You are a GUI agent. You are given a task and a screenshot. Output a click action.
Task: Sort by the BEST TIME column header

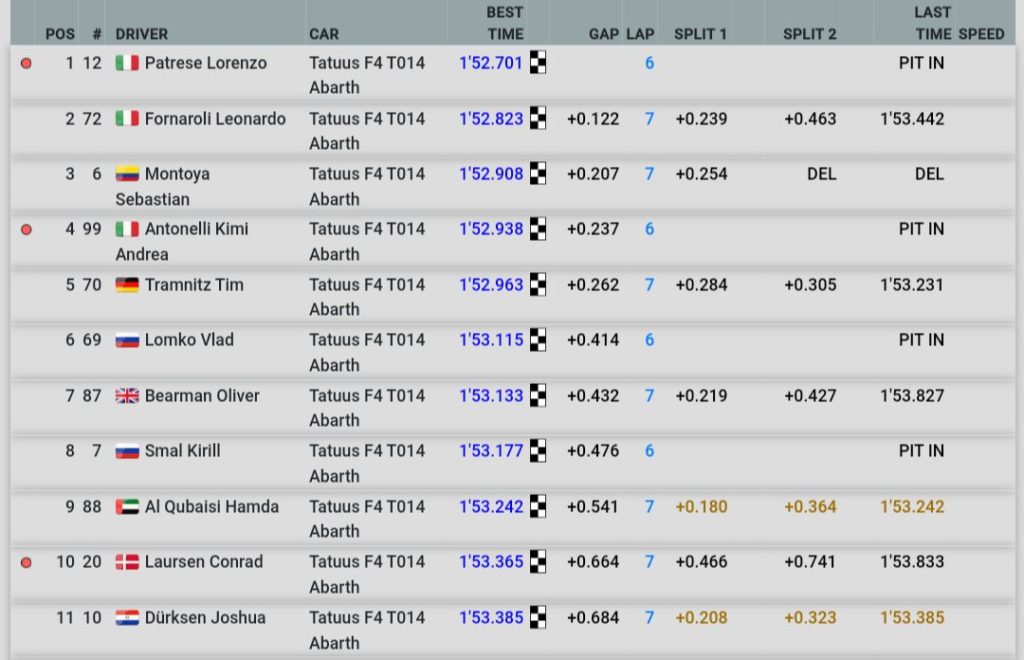point(505,23)
